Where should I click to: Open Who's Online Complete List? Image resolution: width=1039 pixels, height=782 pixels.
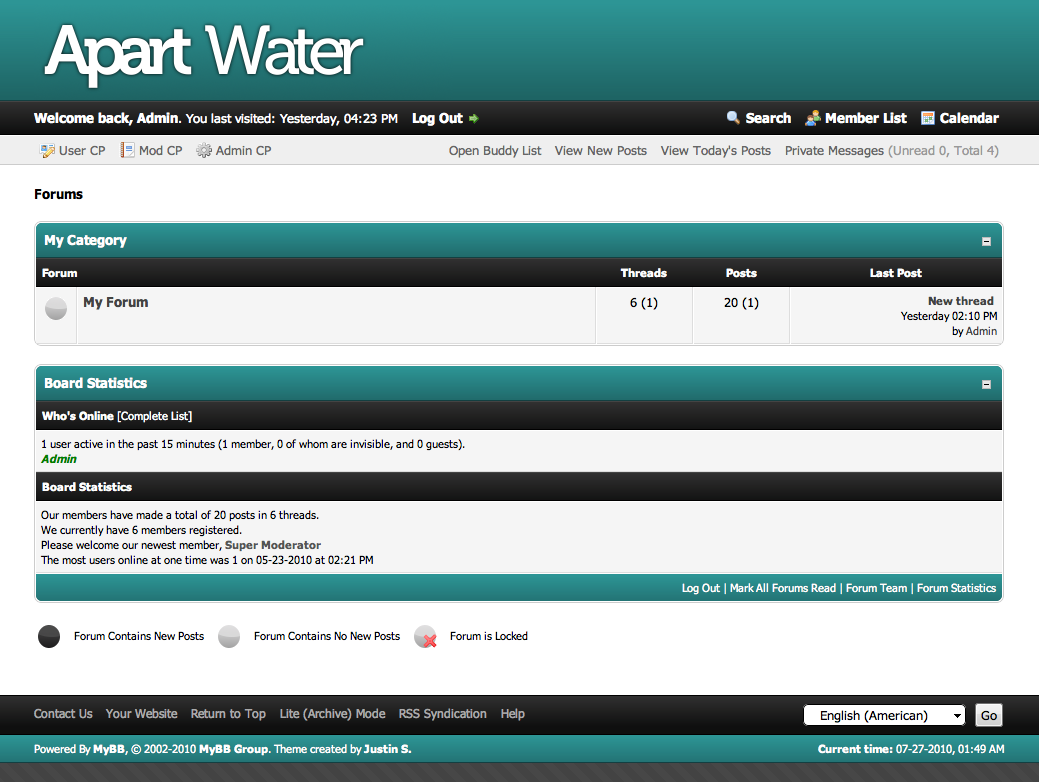click(154, 416)
